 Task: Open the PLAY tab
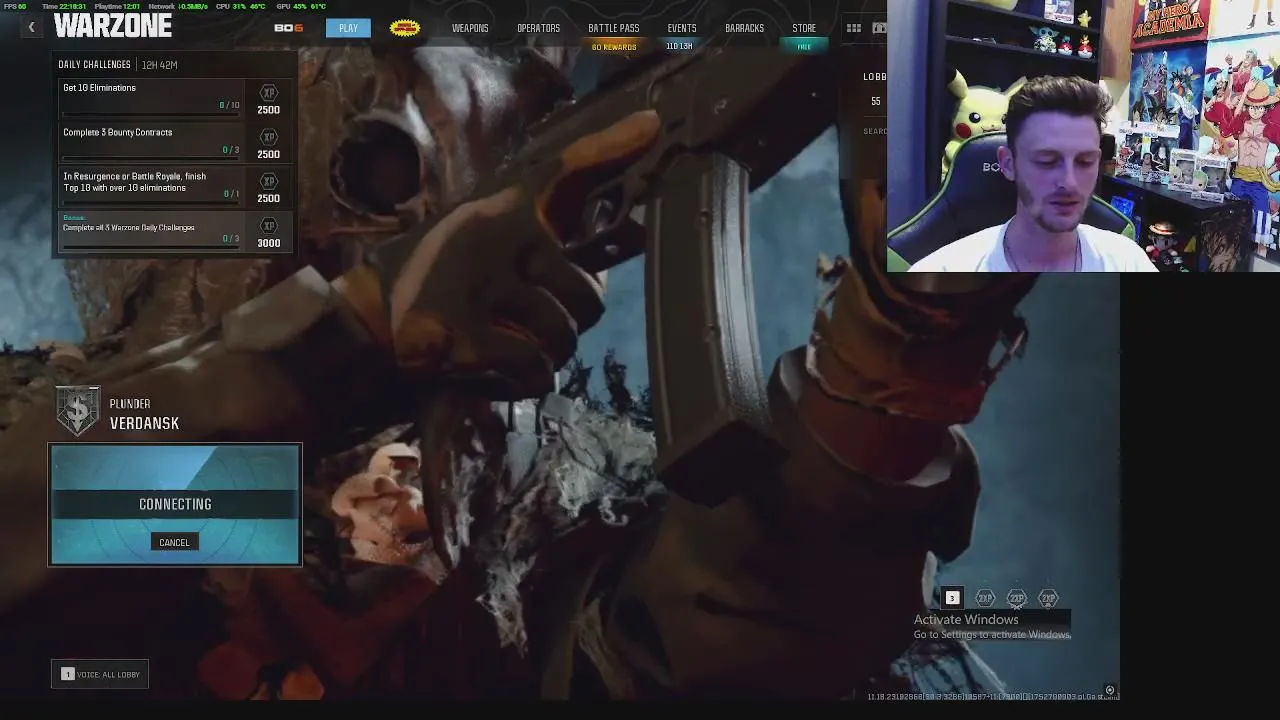pyautogui.click(x=348, y=28)
